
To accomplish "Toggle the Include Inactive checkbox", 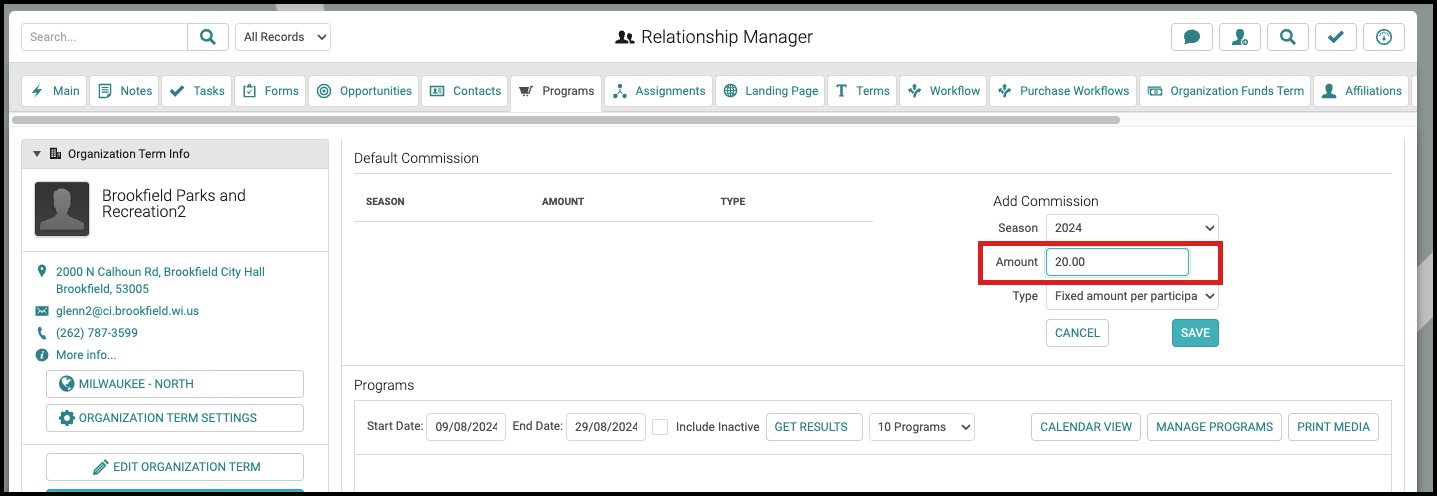I will [x=660, y=427].
